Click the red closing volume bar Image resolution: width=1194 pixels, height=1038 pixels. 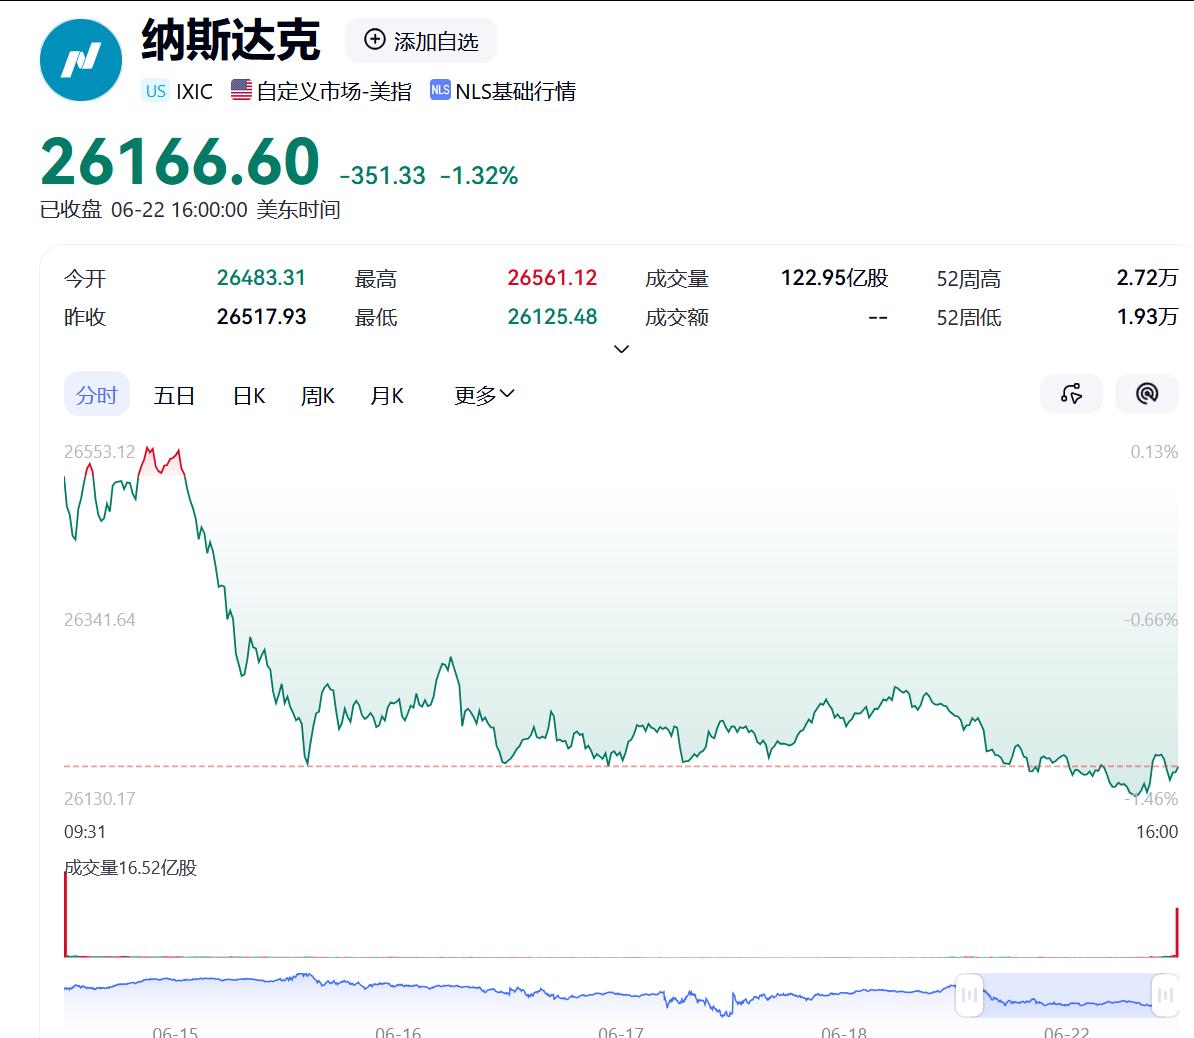click(1176, 931)
